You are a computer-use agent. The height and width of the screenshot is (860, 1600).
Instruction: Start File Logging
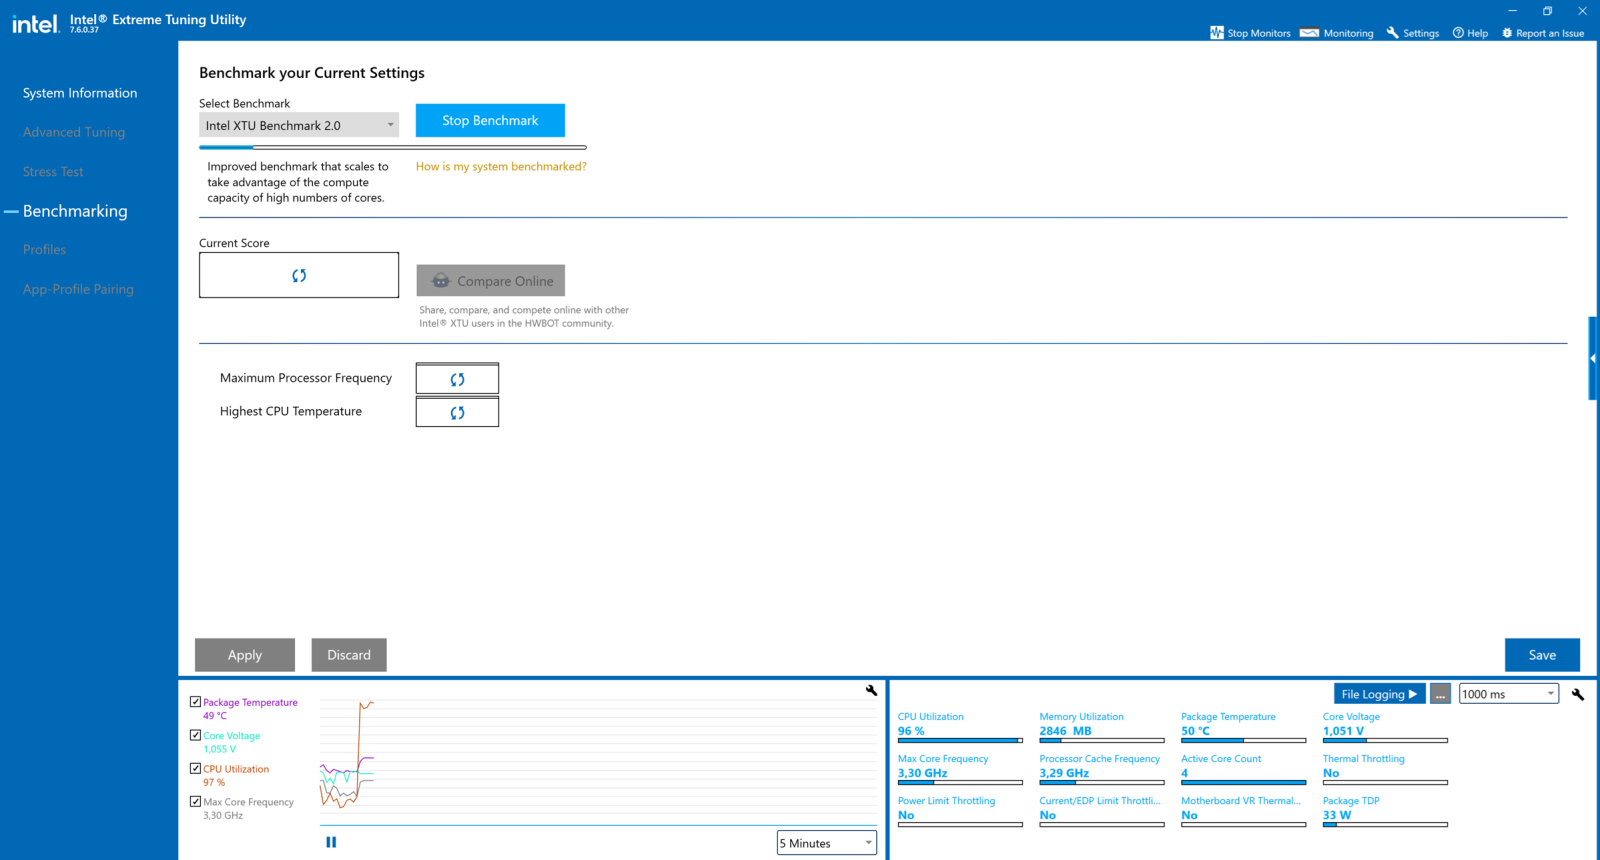[1379, 694]
